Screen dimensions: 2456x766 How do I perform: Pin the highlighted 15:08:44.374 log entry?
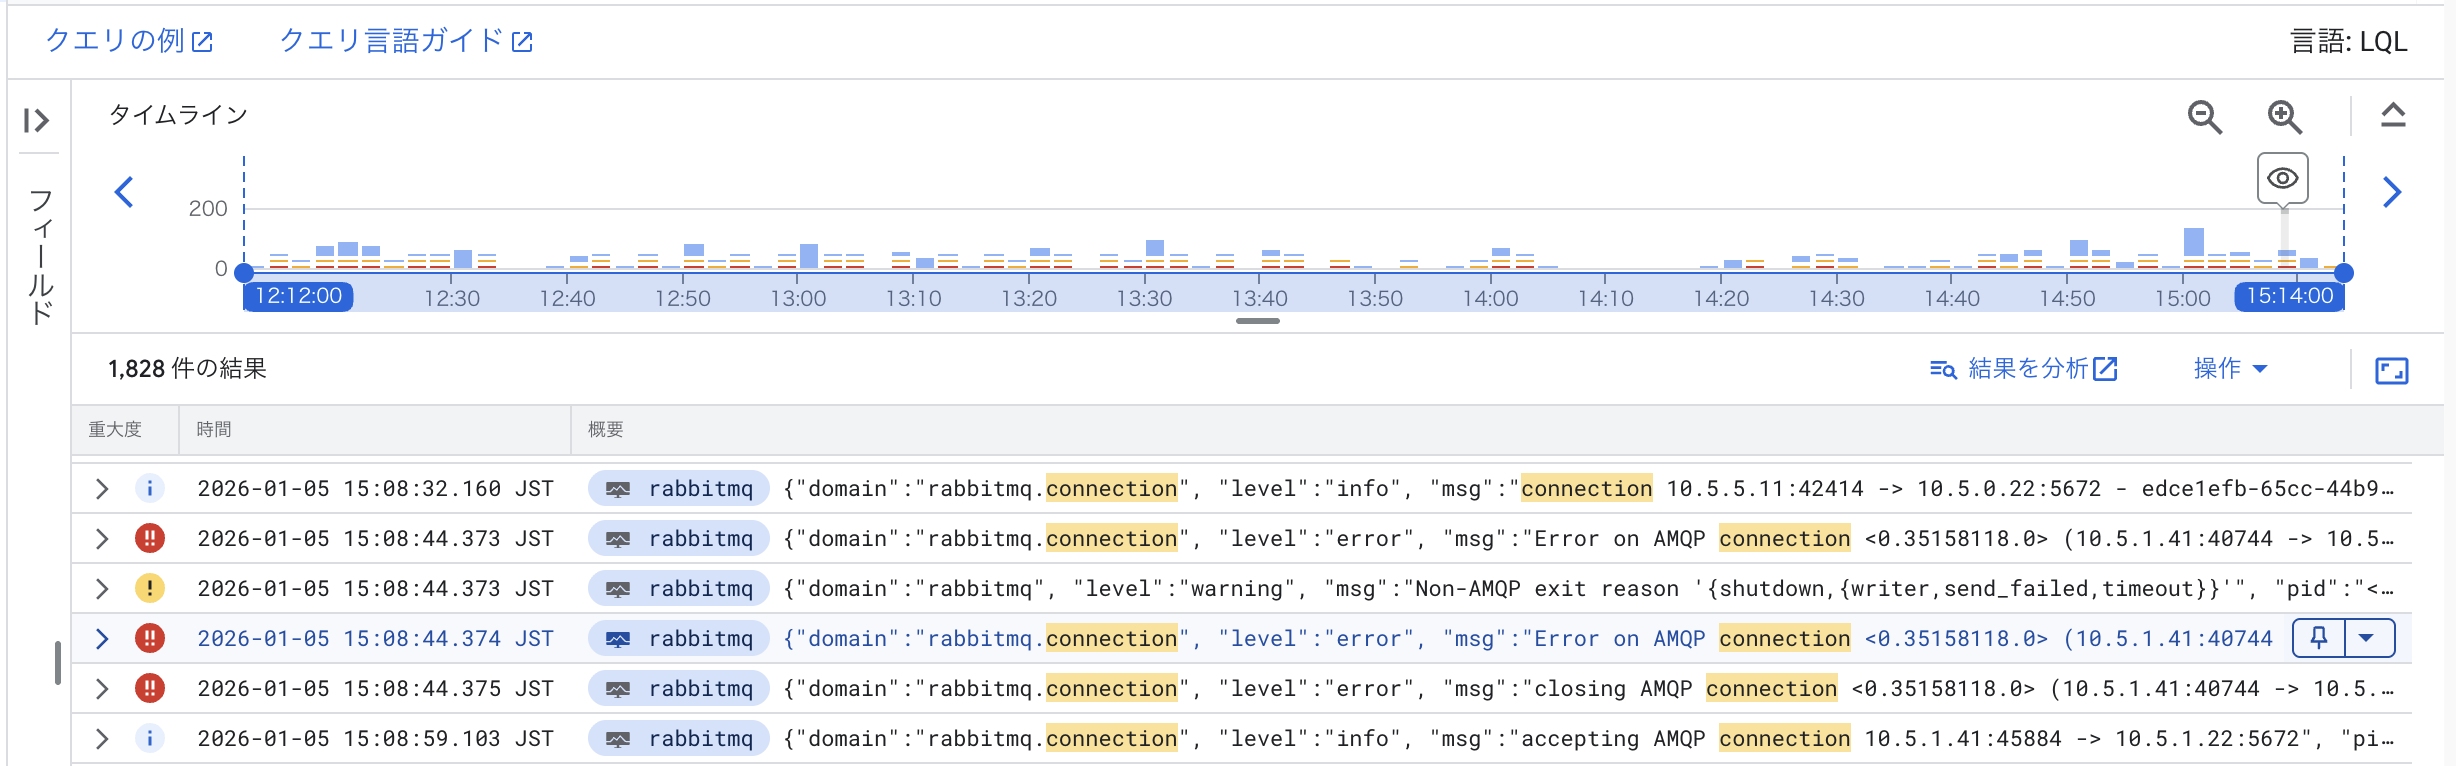click(2319, 638)
